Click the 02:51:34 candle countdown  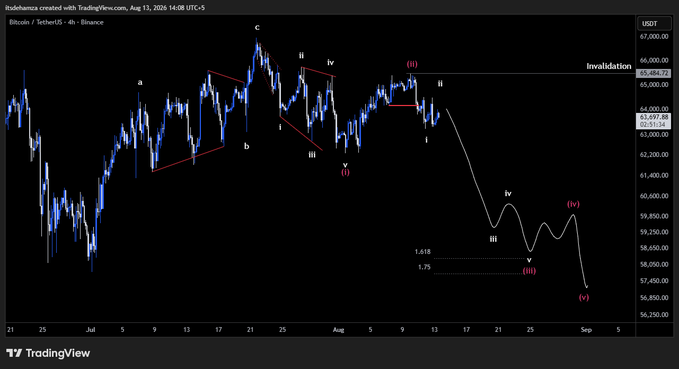click(653, 125)
